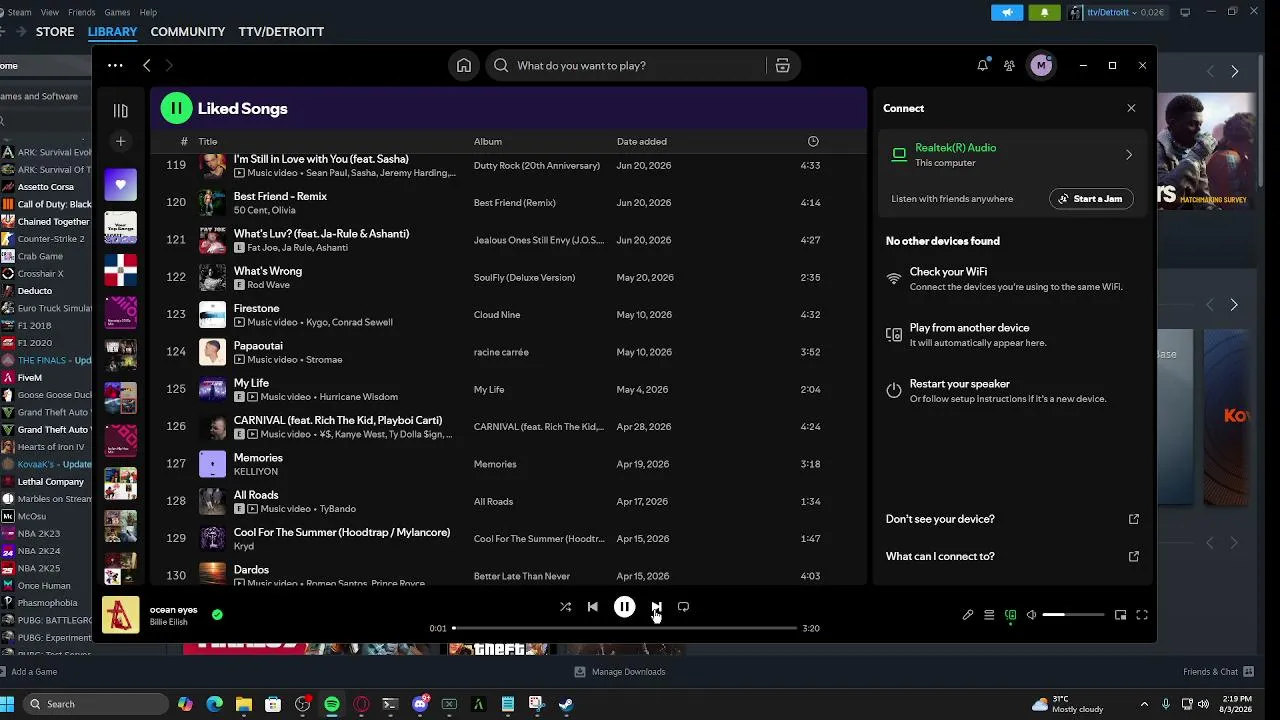Open the Spotify miniplayer

1121,615
